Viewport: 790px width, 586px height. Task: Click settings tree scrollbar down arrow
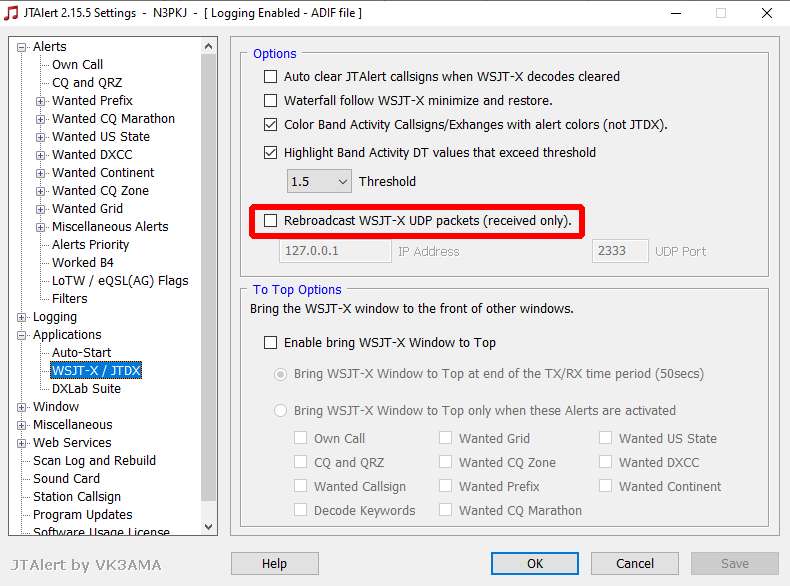click(x=209, y=527)
